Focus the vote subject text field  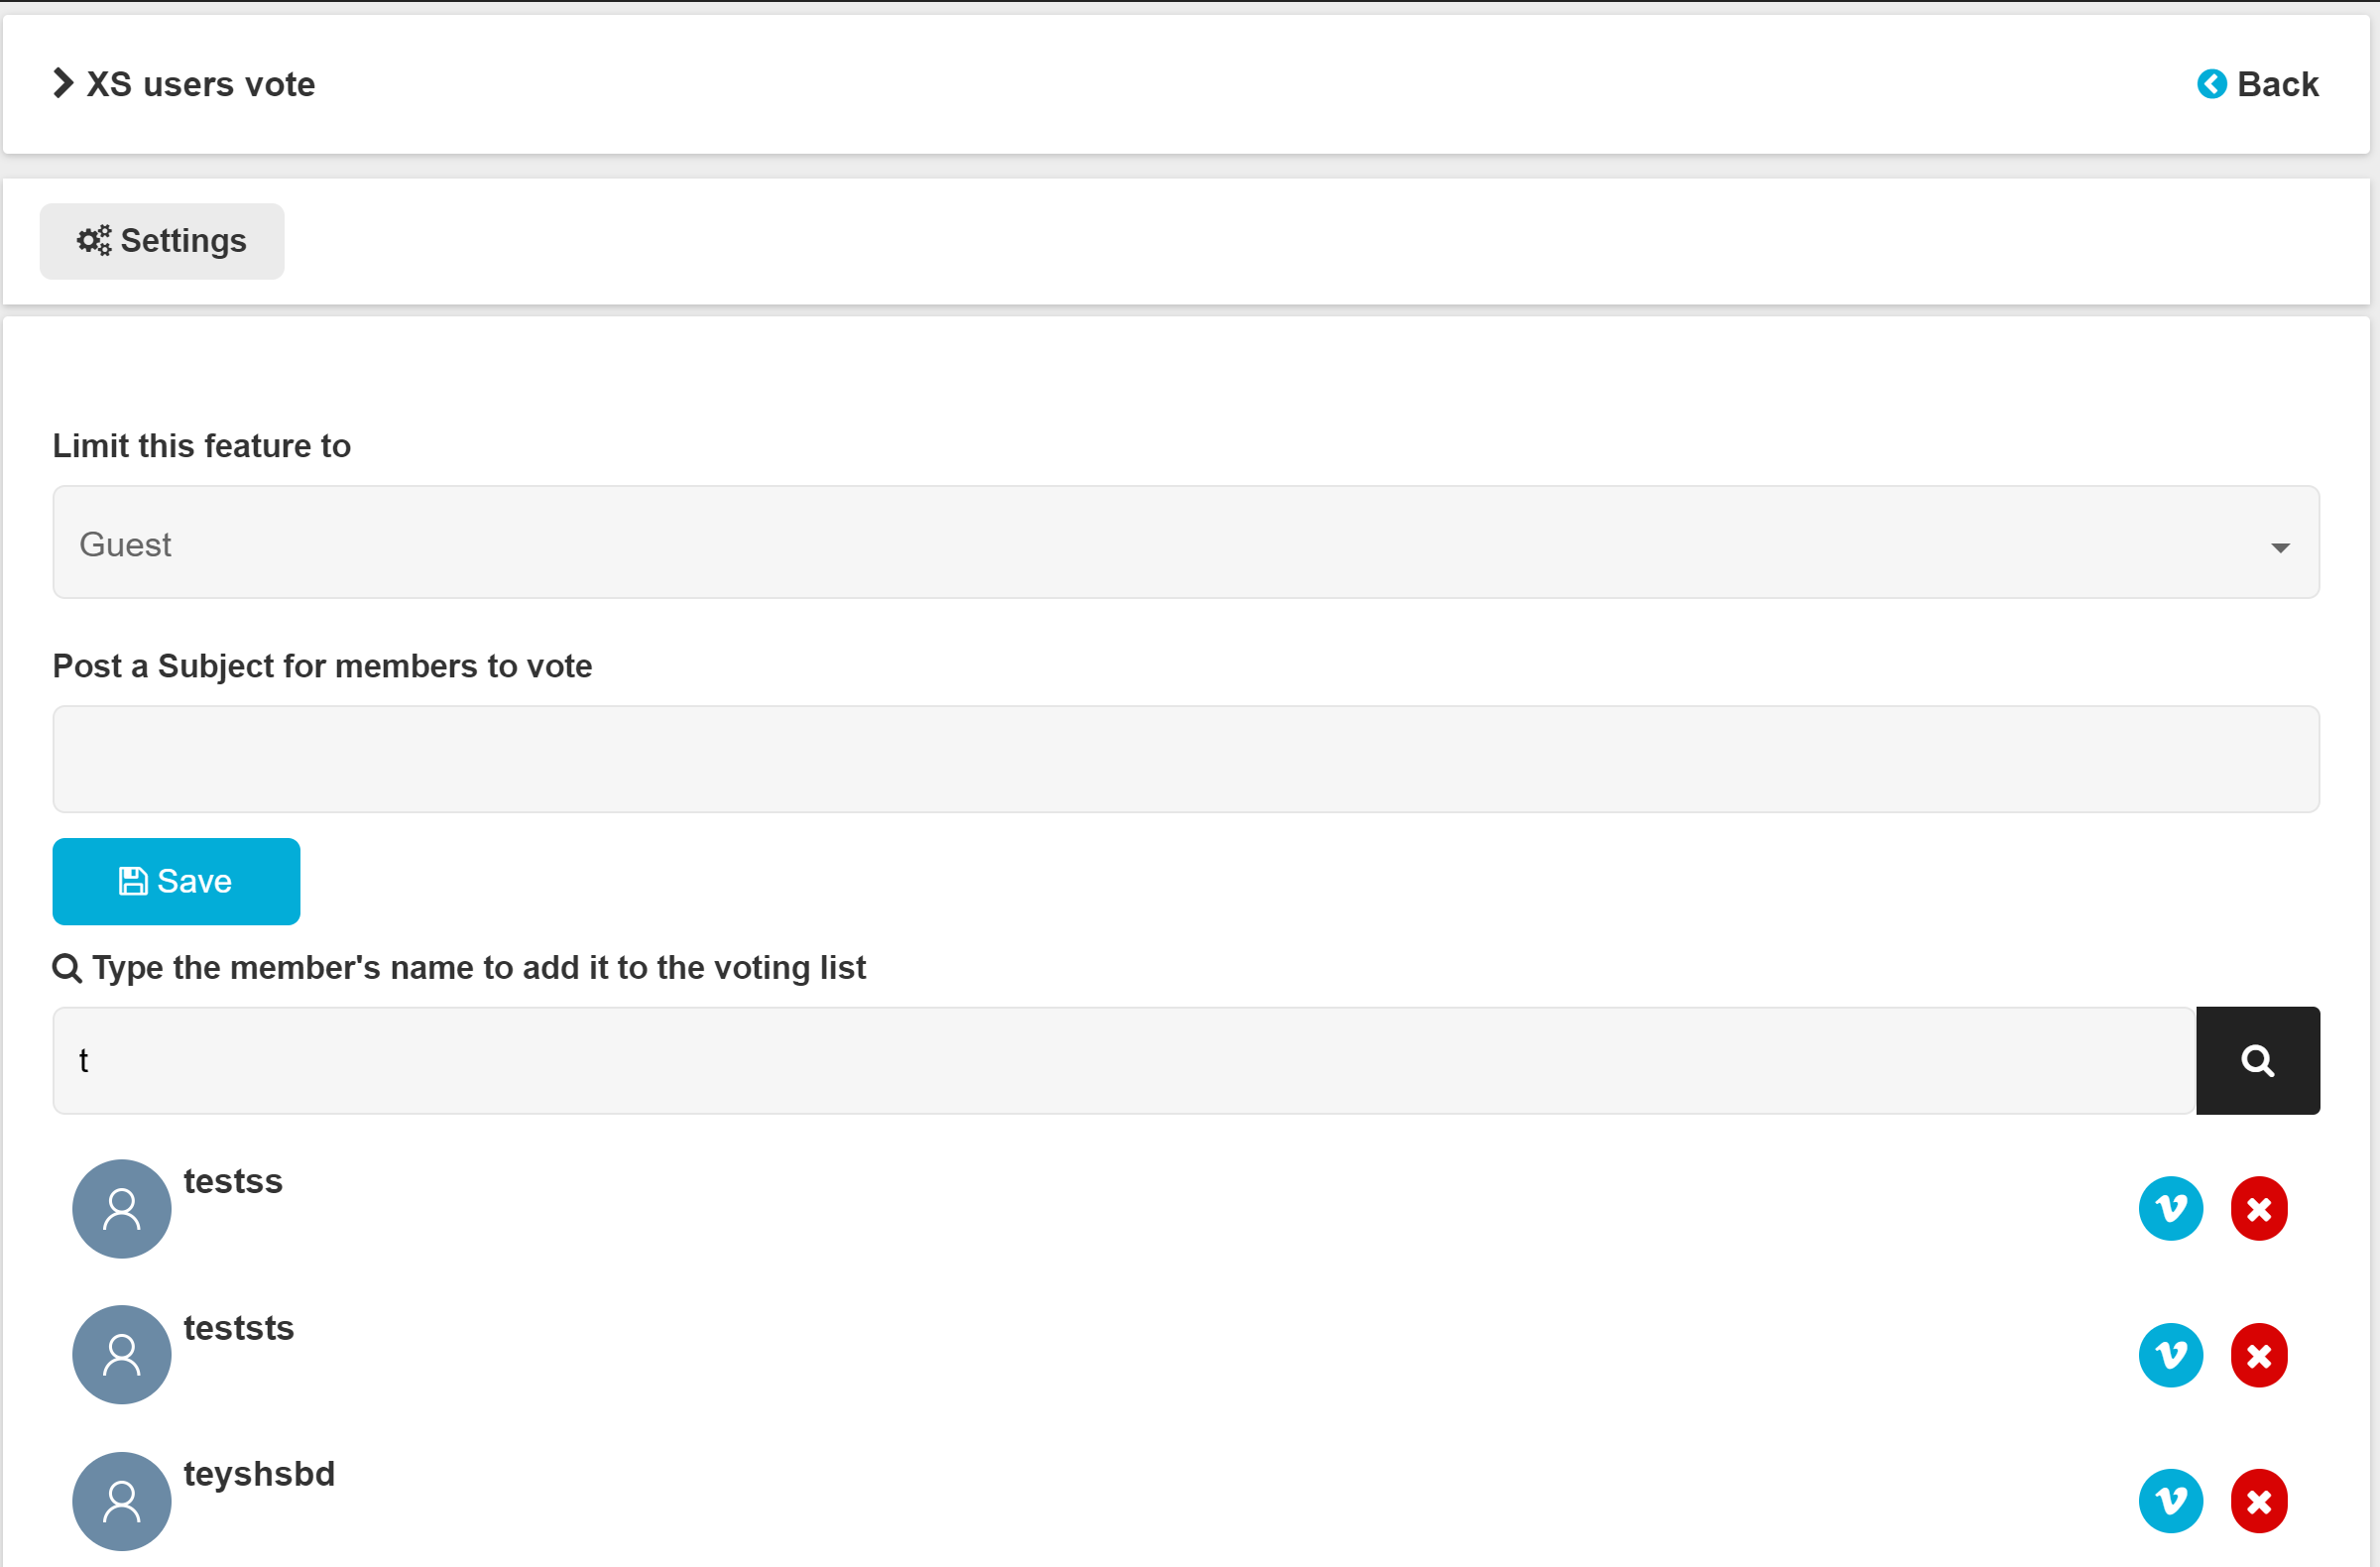[x=1185, y=759]
